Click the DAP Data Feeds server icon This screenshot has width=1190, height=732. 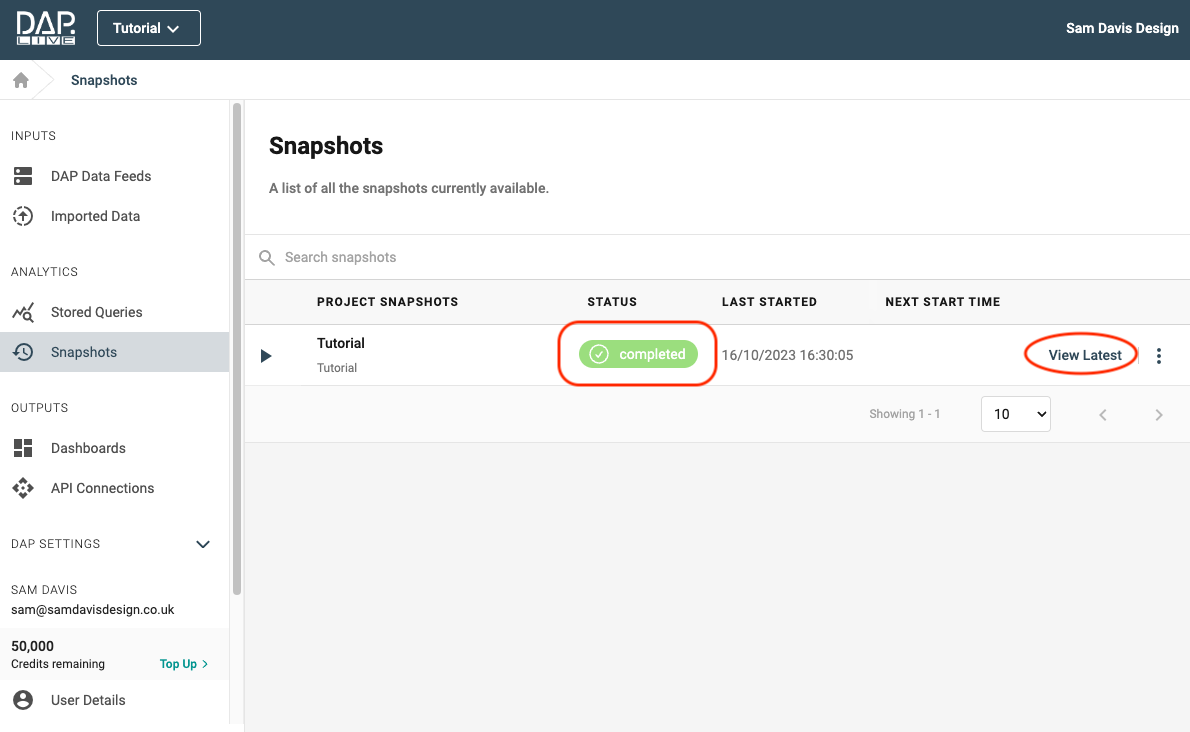pos(23,176)
